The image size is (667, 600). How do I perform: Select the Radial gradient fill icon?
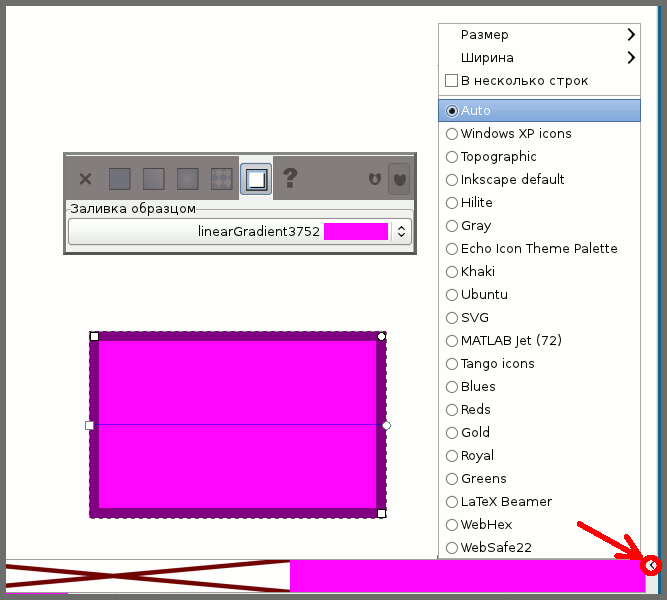pyautogui.click(x=188, y=179)
